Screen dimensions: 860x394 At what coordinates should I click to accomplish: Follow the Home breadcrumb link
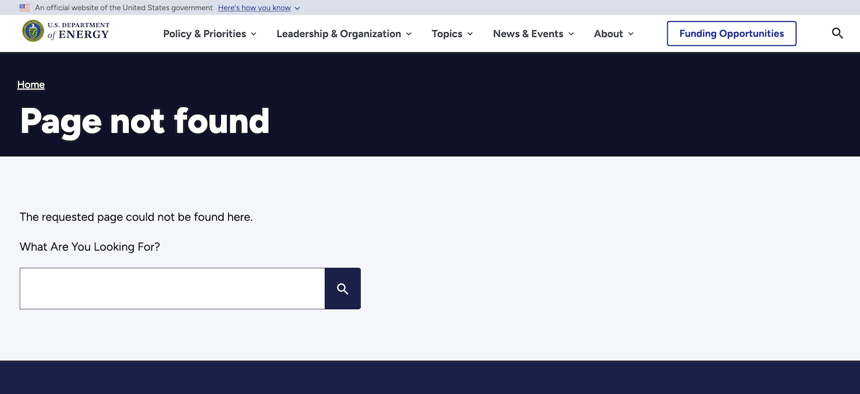tap(31, 85)
